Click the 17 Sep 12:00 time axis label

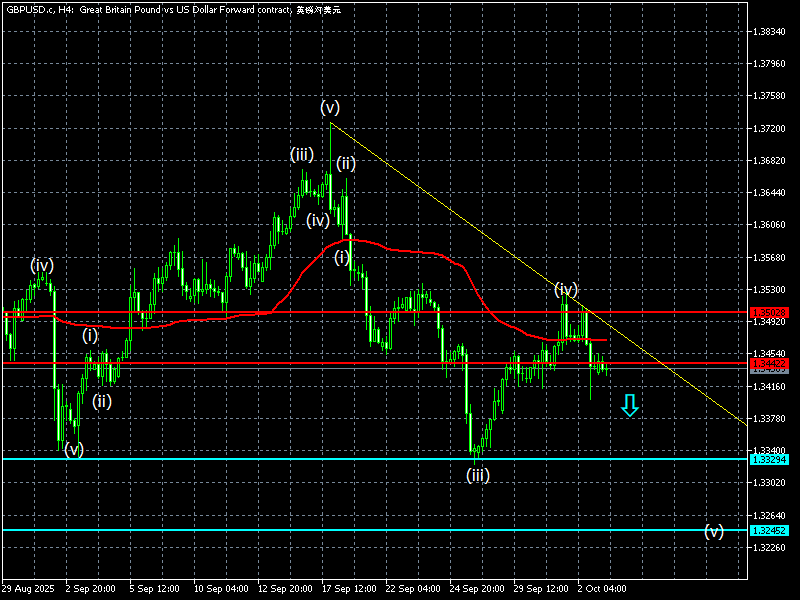(349, 589)
